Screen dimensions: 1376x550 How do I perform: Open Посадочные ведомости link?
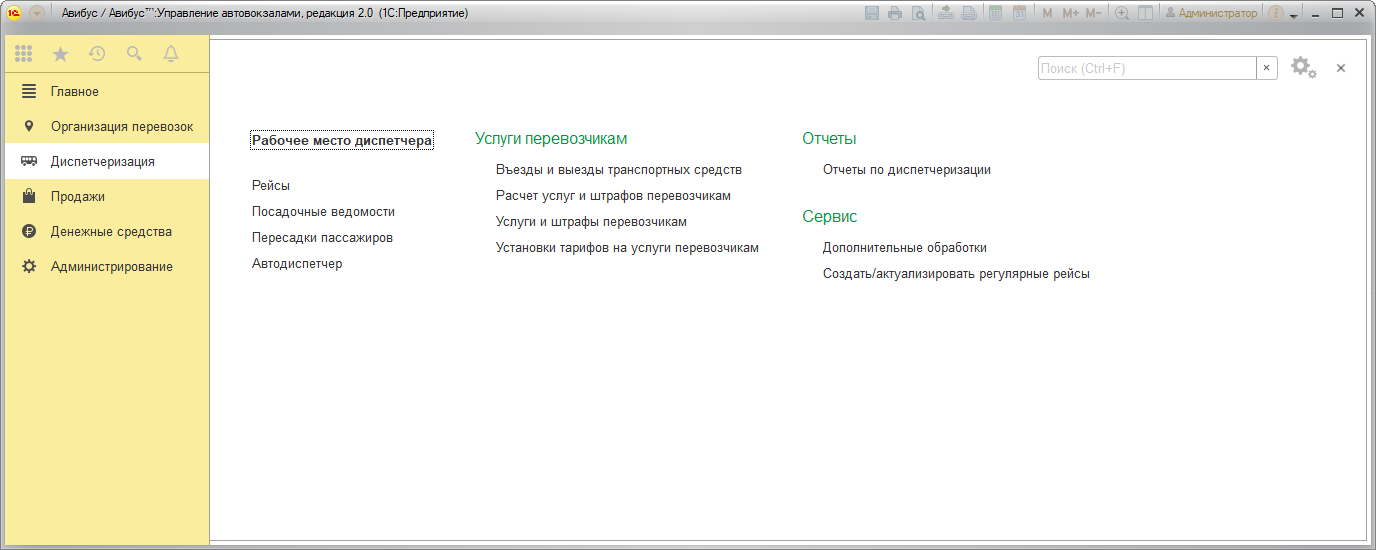click(x=323, y=212)
